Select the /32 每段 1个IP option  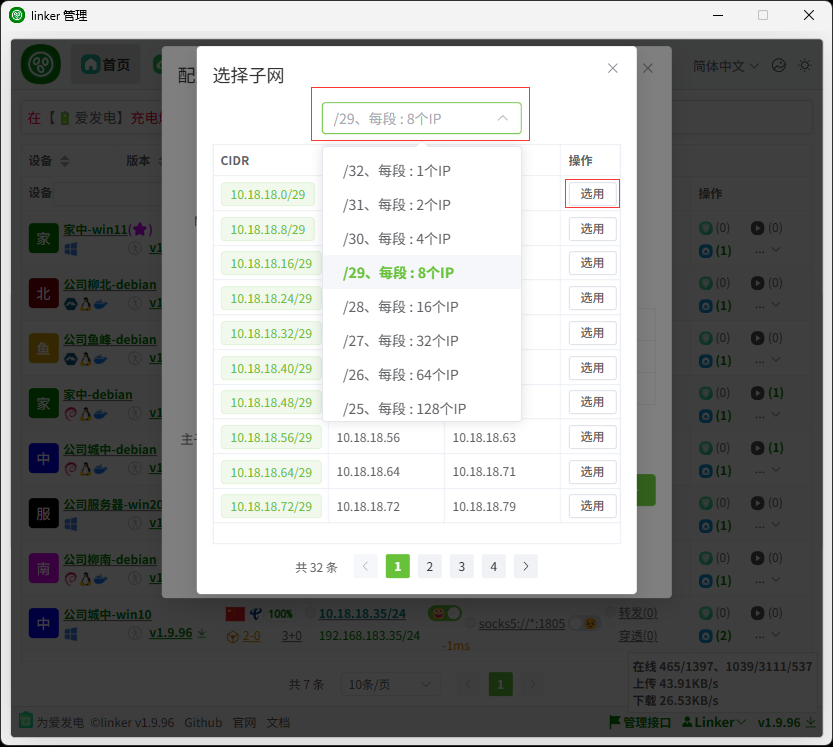397,171
